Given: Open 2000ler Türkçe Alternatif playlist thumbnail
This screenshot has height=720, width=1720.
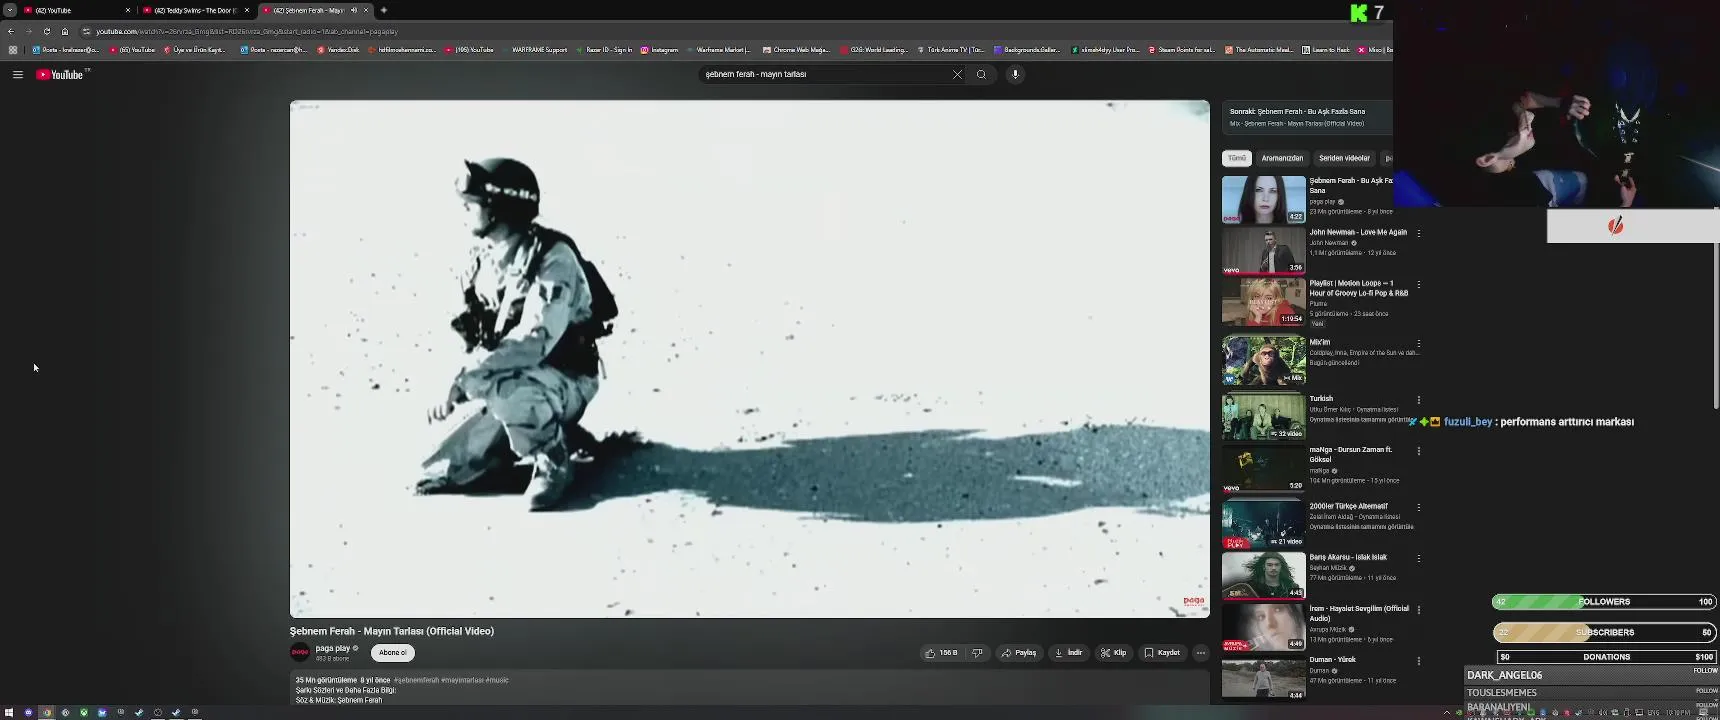Looking at the screenshot, I should (1264, 525).
